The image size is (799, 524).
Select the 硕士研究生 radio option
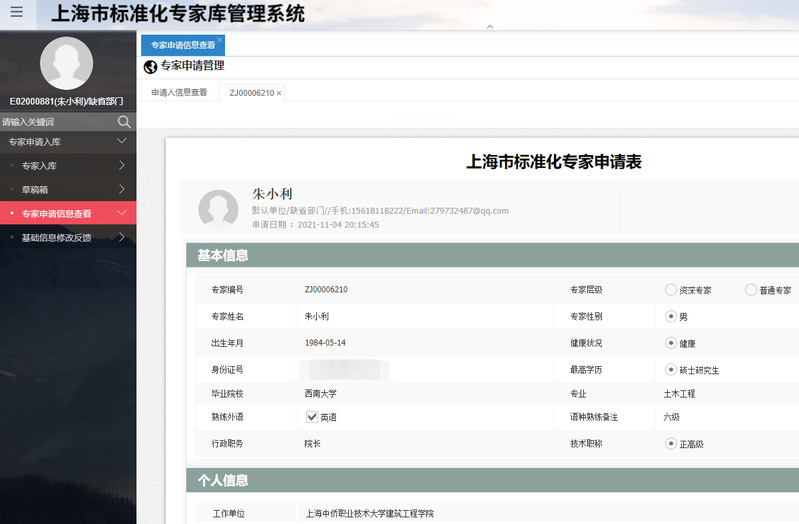pyautogui.click(x=671, y=369)
